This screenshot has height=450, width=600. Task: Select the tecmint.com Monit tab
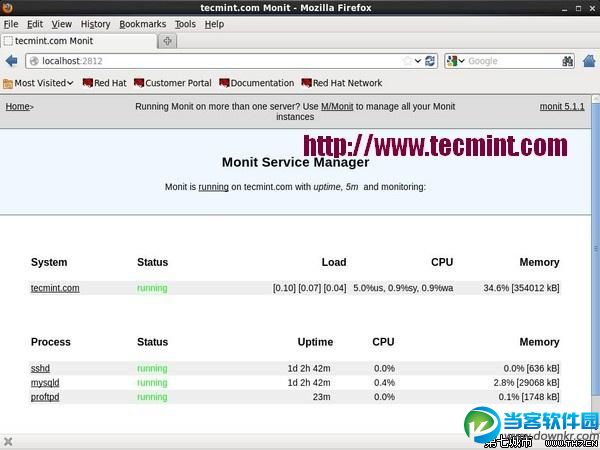click(78, 41)
